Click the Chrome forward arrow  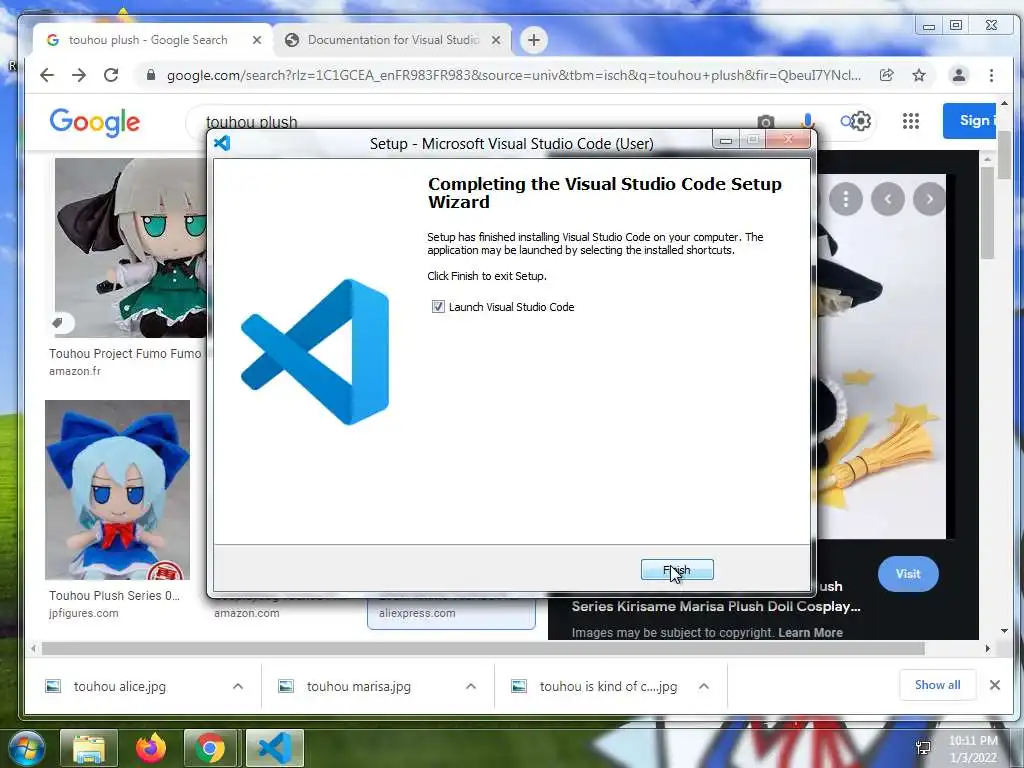[79, 75]
